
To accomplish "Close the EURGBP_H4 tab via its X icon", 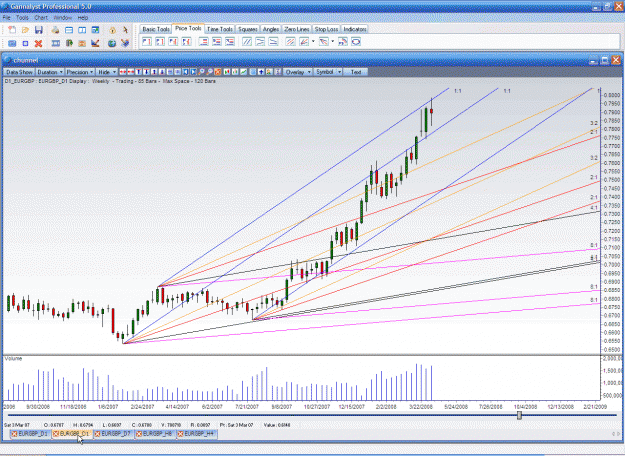I will click(x=181, y=434).
